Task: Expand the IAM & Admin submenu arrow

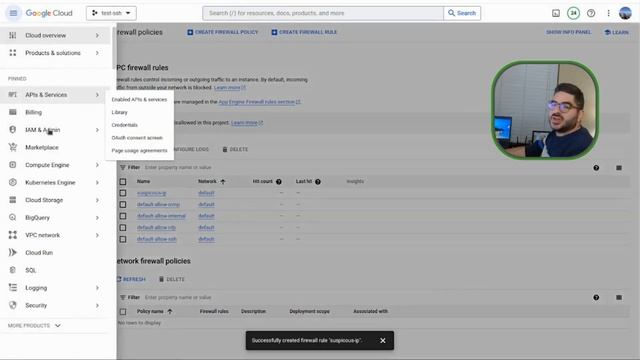Action: (97, 130)
